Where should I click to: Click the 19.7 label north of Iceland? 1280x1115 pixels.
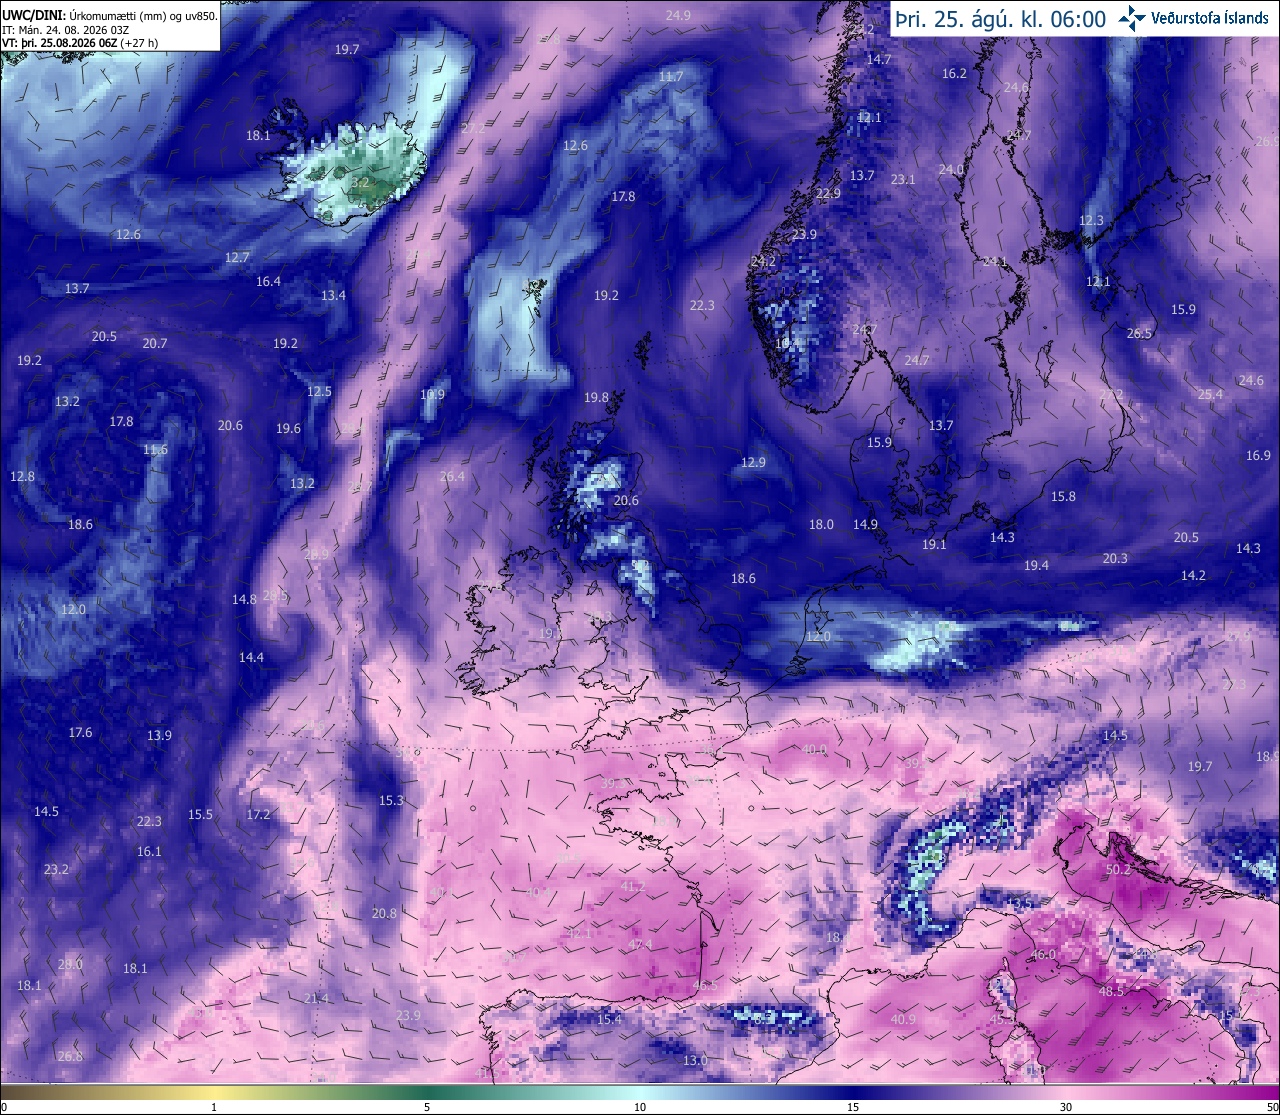347,50
